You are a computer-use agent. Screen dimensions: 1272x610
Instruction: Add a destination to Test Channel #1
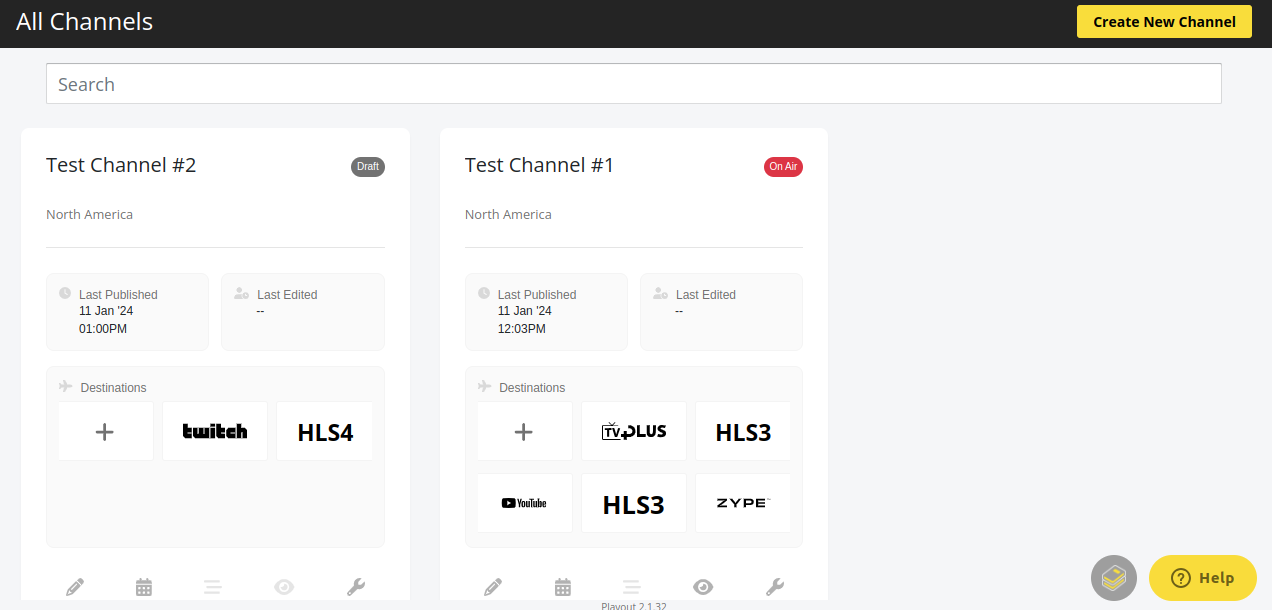click(524, 432)
